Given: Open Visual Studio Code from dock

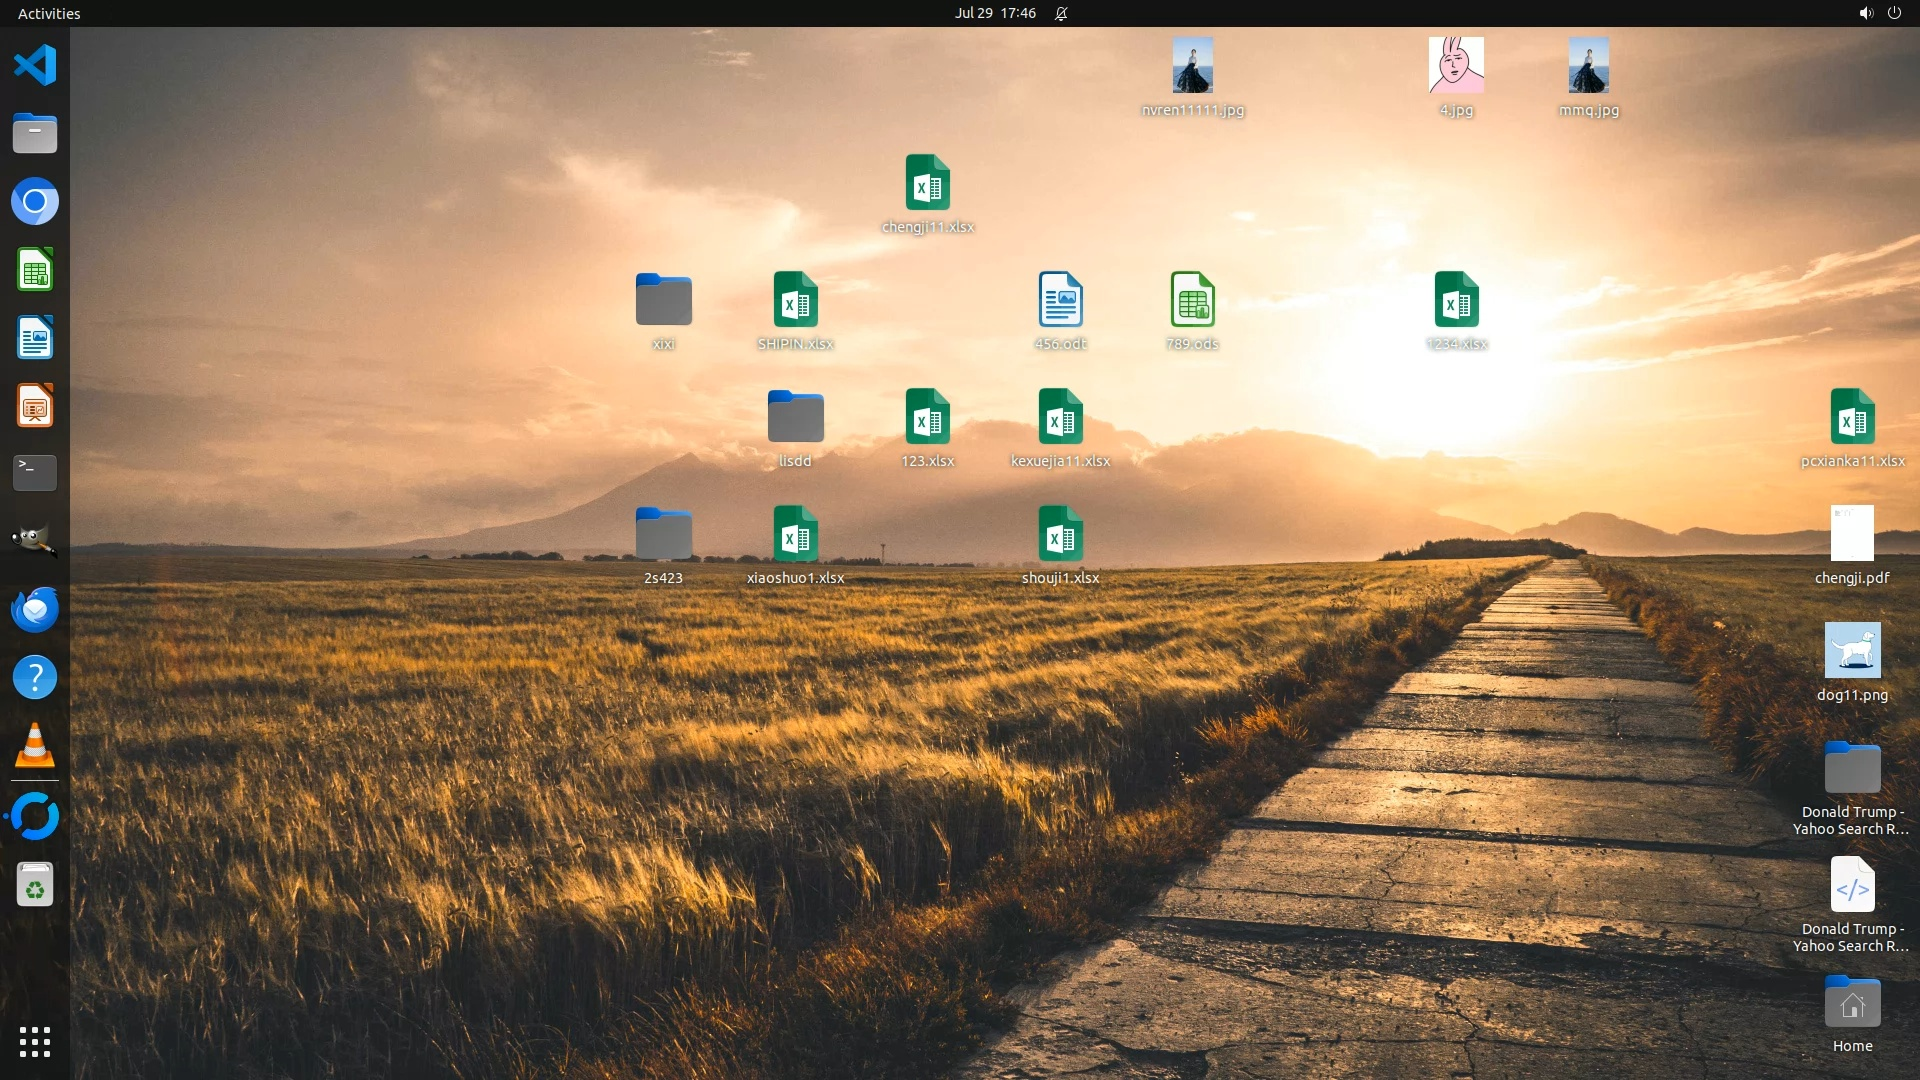Looking at the screenshot, I should pos(35,66).
